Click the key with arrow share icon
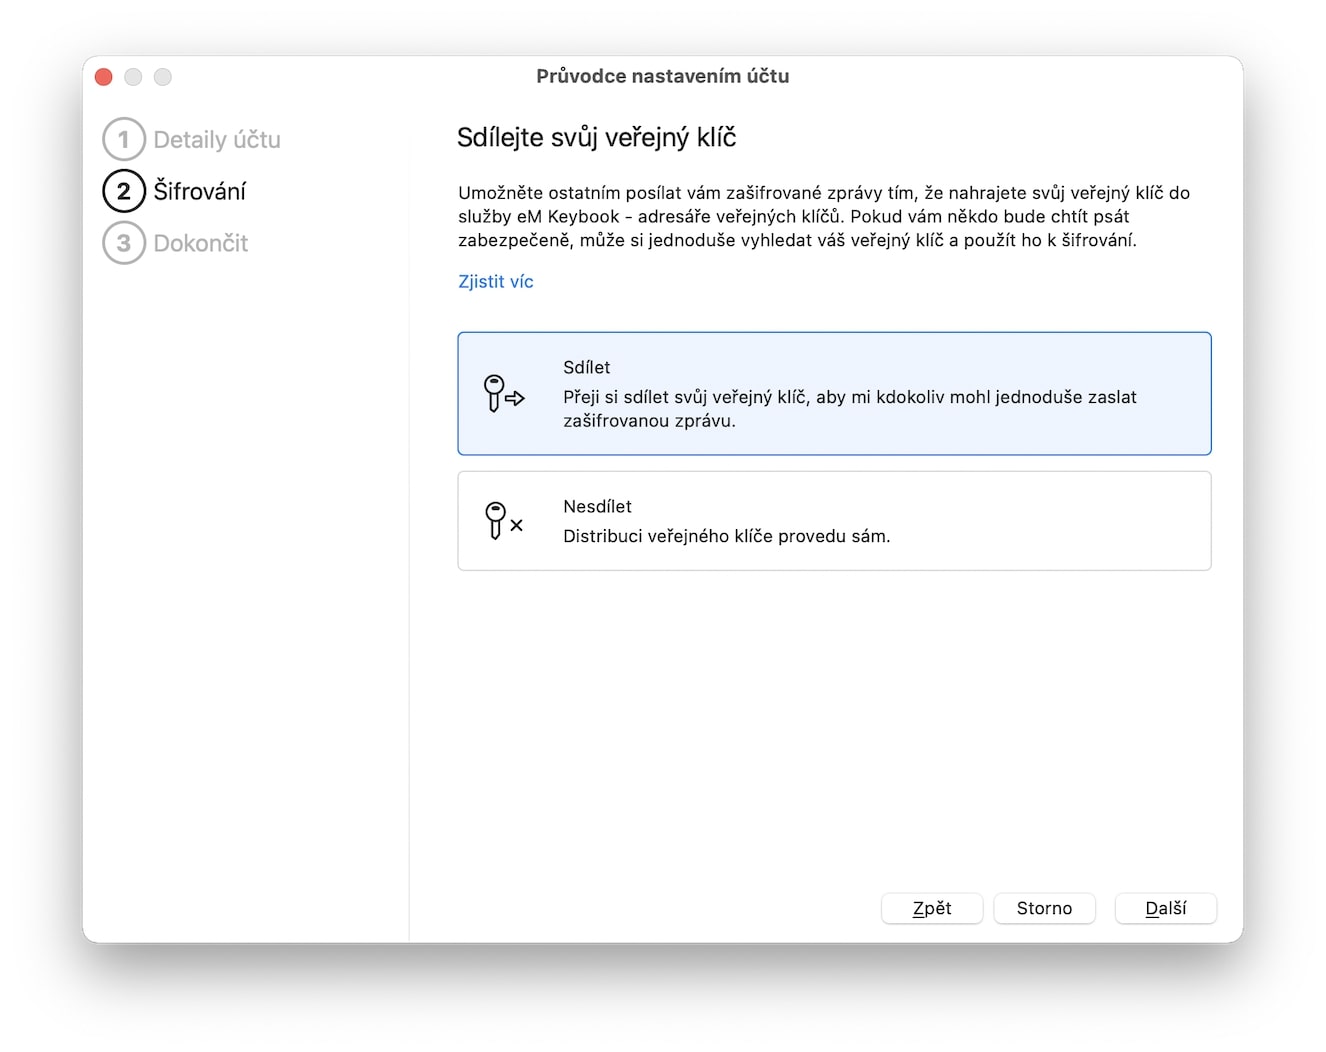Image resolution: width=1326 pixels, height=1052 pixels. pos(503,394)
